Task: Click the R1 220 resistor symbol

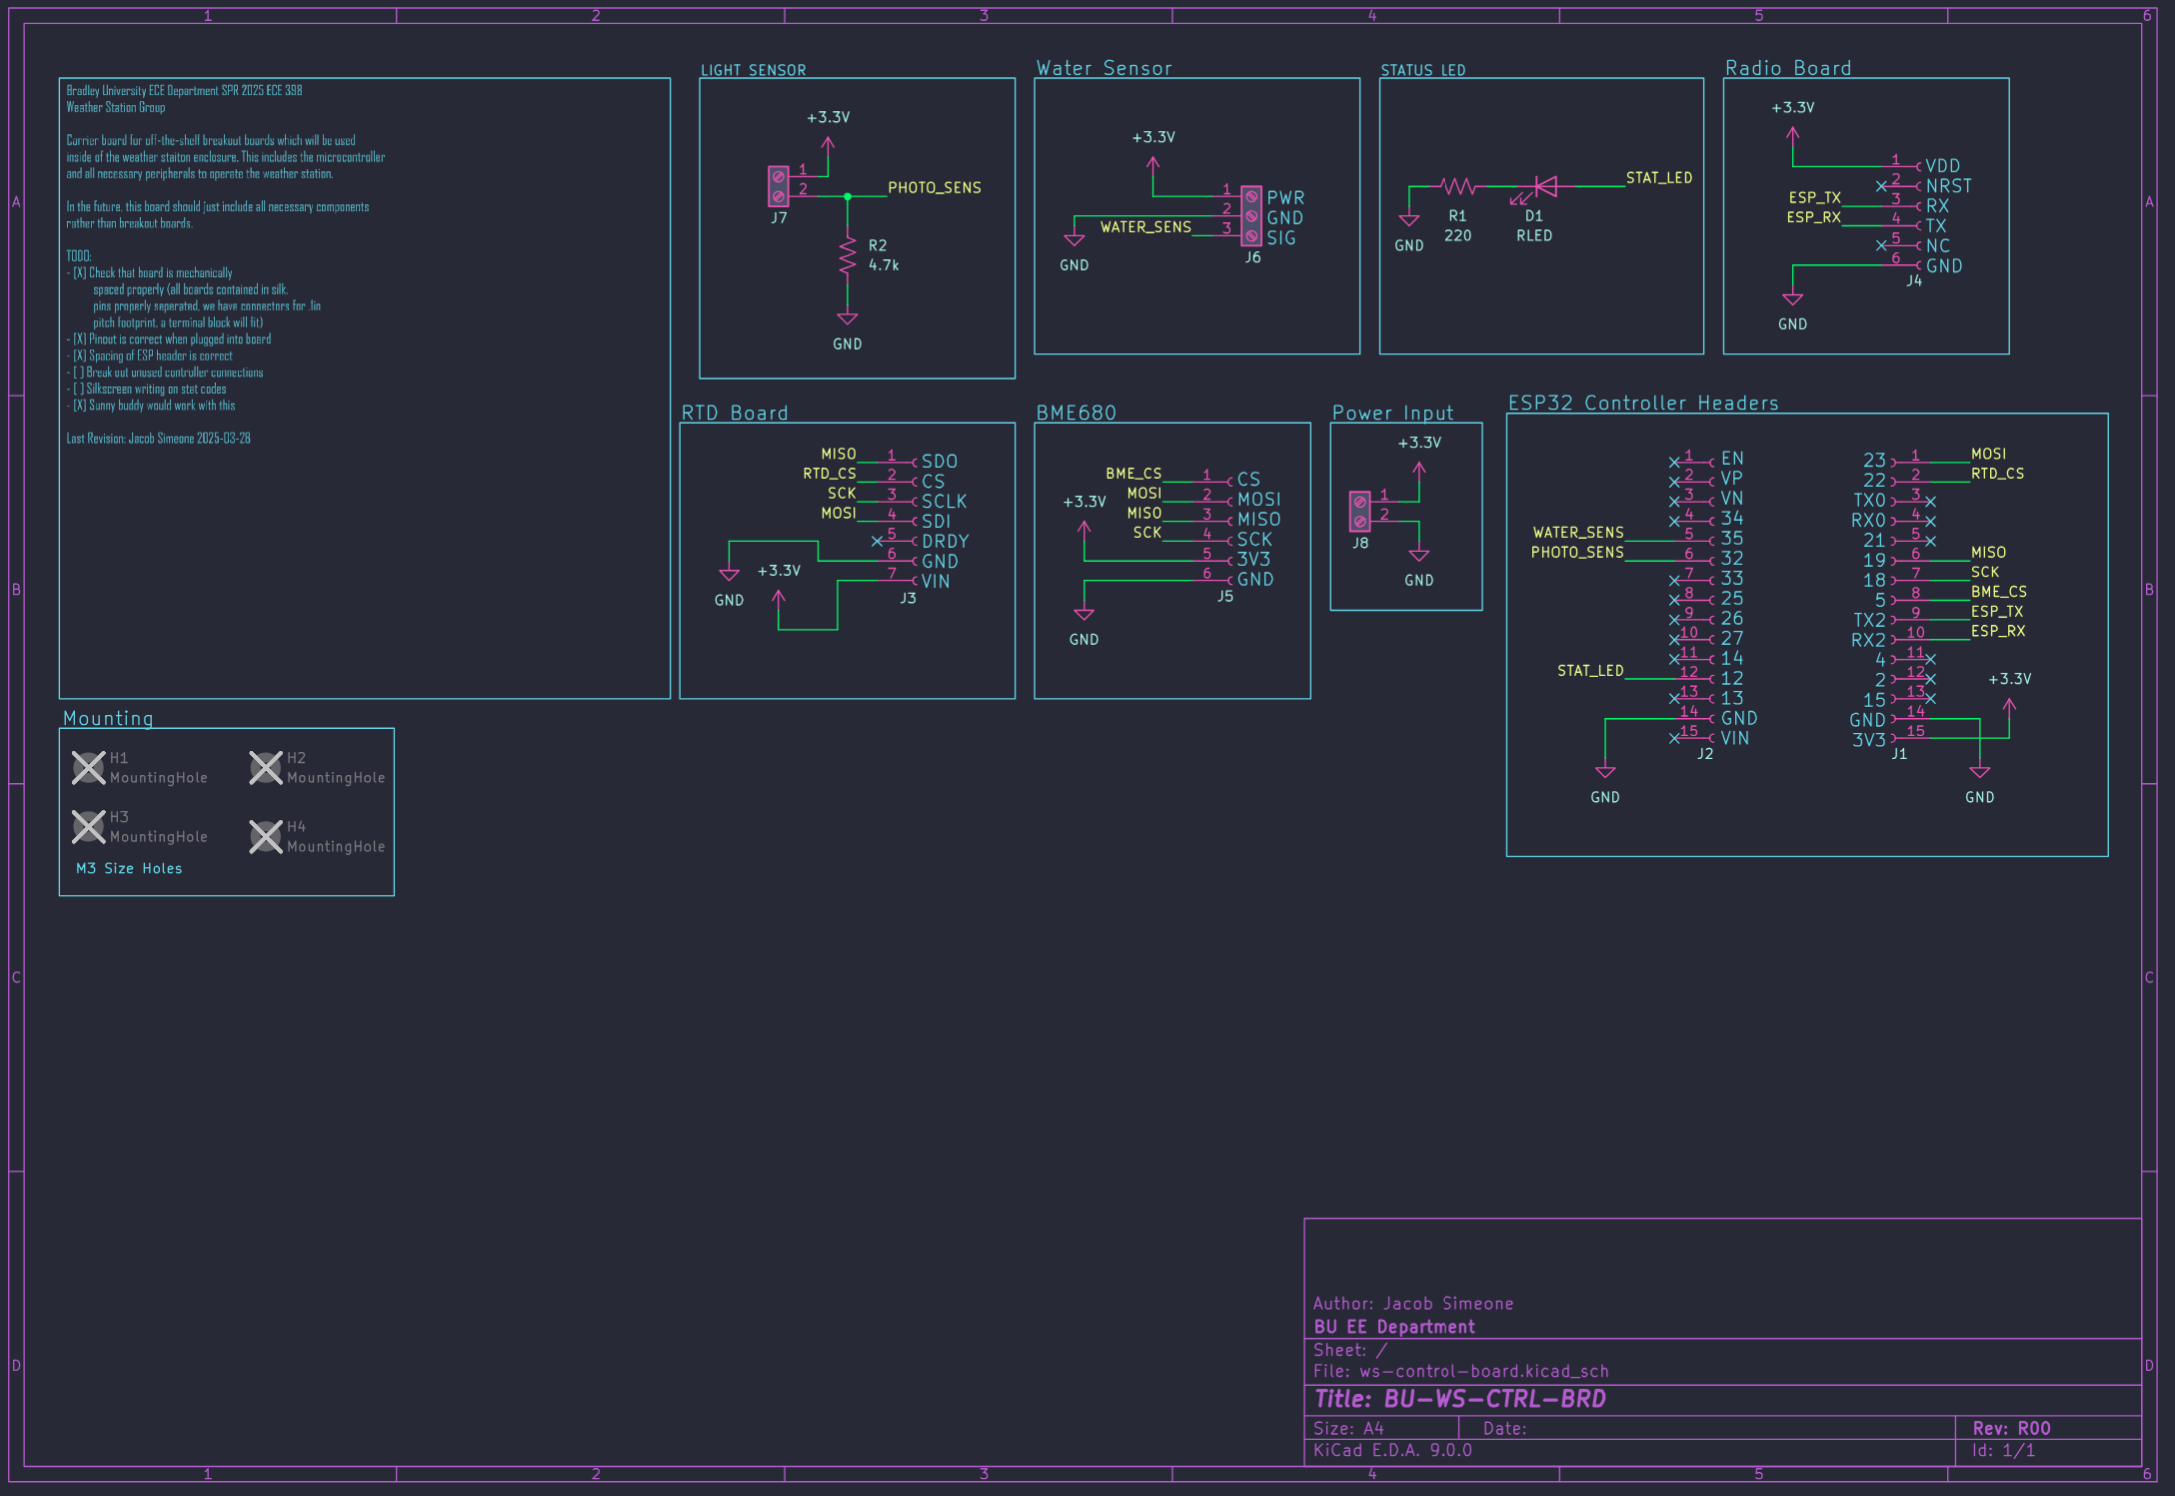Action: coord(1458,186)
